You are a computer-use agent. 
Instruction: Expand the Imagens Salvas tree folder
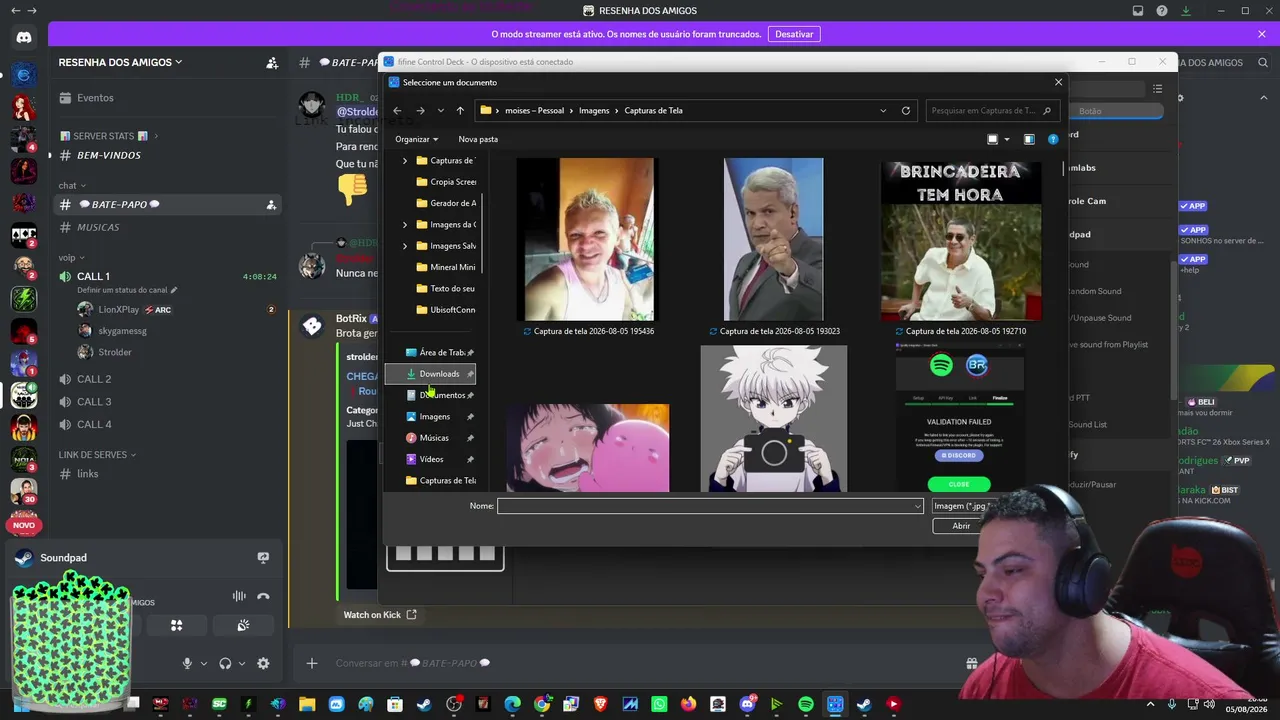tap(405, 246)
